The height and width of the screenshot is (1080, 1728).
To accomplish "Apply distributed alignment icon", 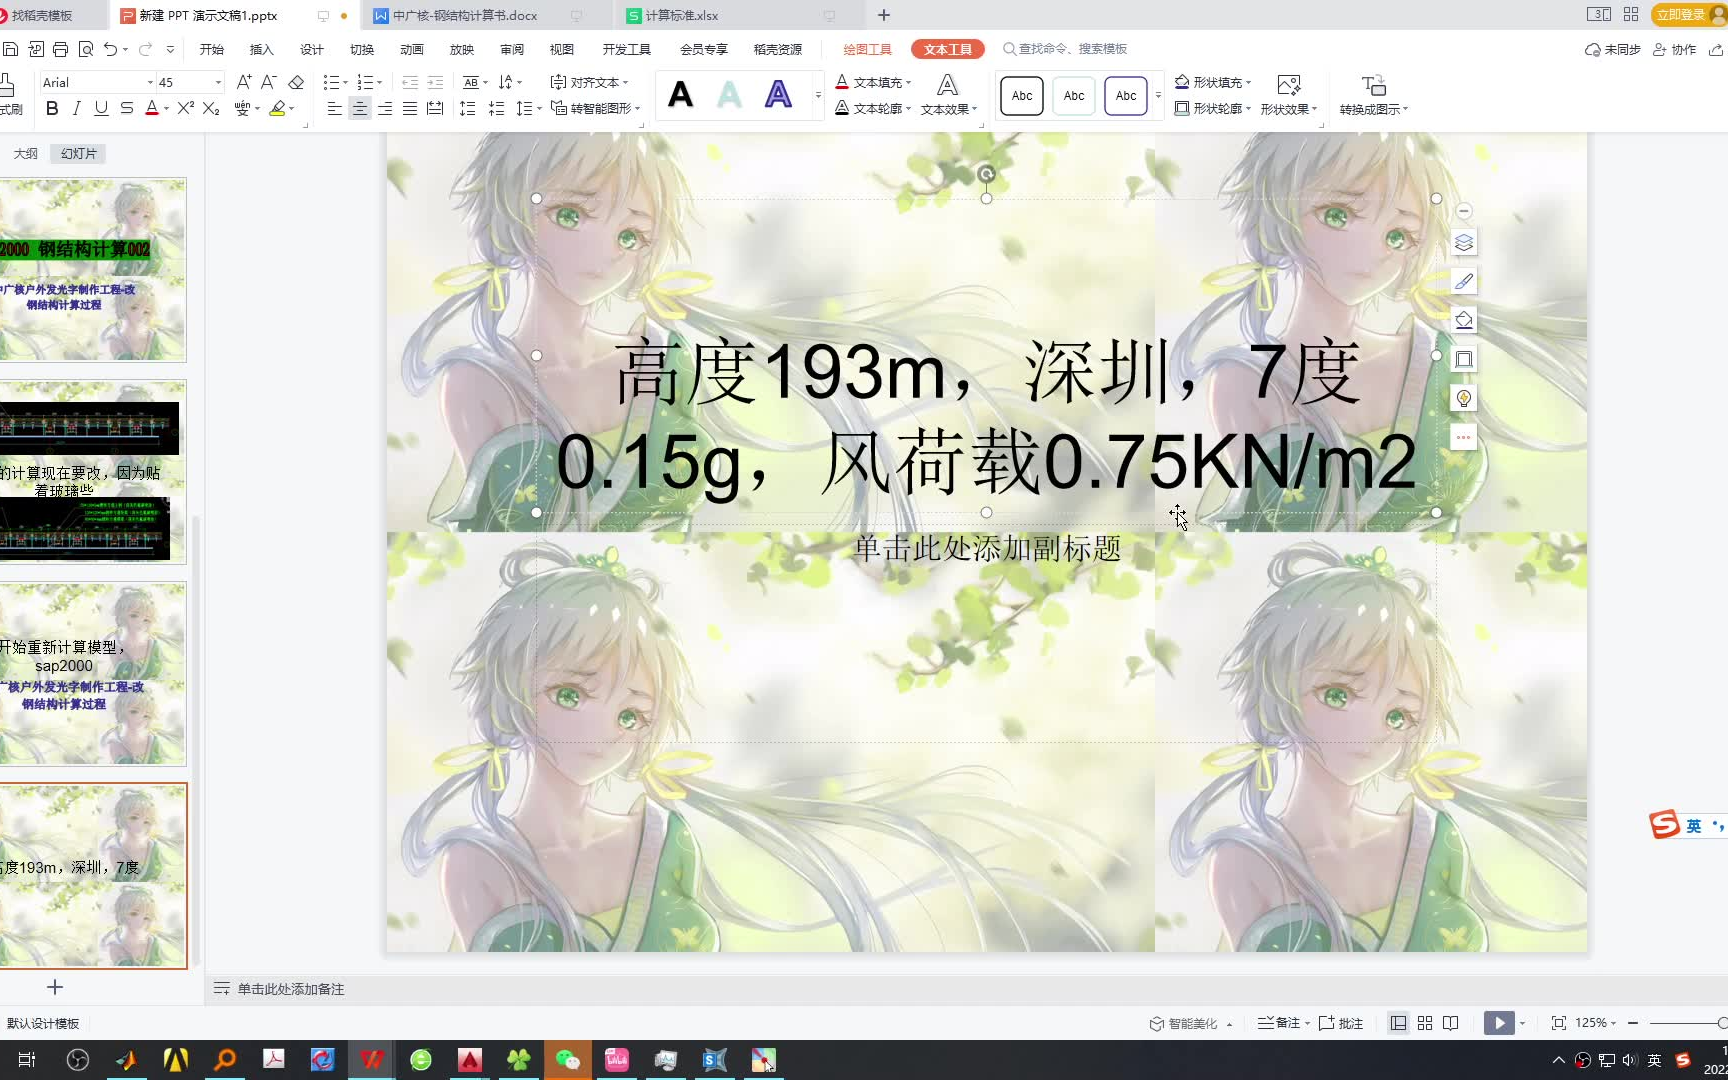I will pyautogui.click(x=435, y=108).
